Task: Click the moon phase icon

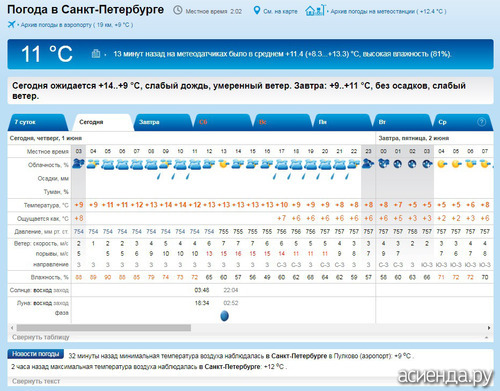Action: tap(225, 316)
